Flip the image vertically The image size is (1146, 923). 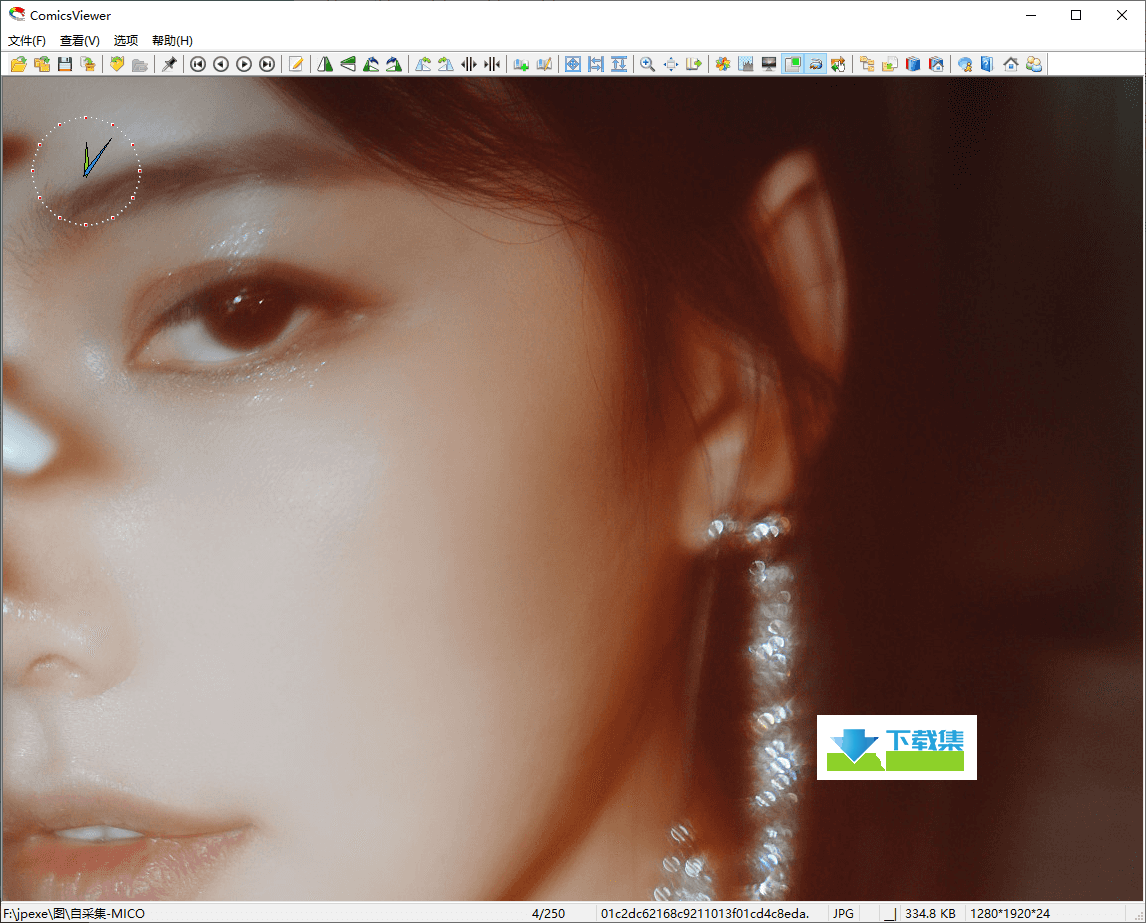click(x=348, y=64)
